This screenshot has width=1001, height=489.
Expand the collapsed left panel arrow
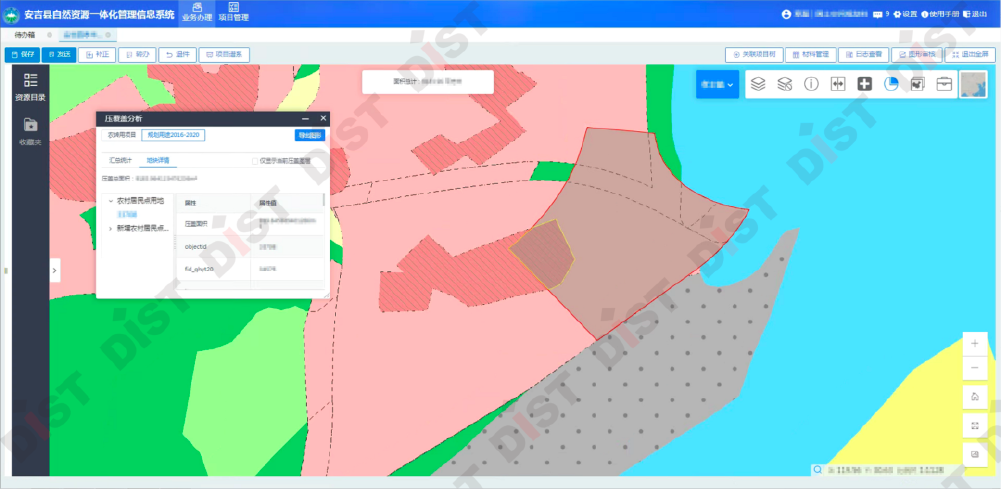[x=54, y=270]
